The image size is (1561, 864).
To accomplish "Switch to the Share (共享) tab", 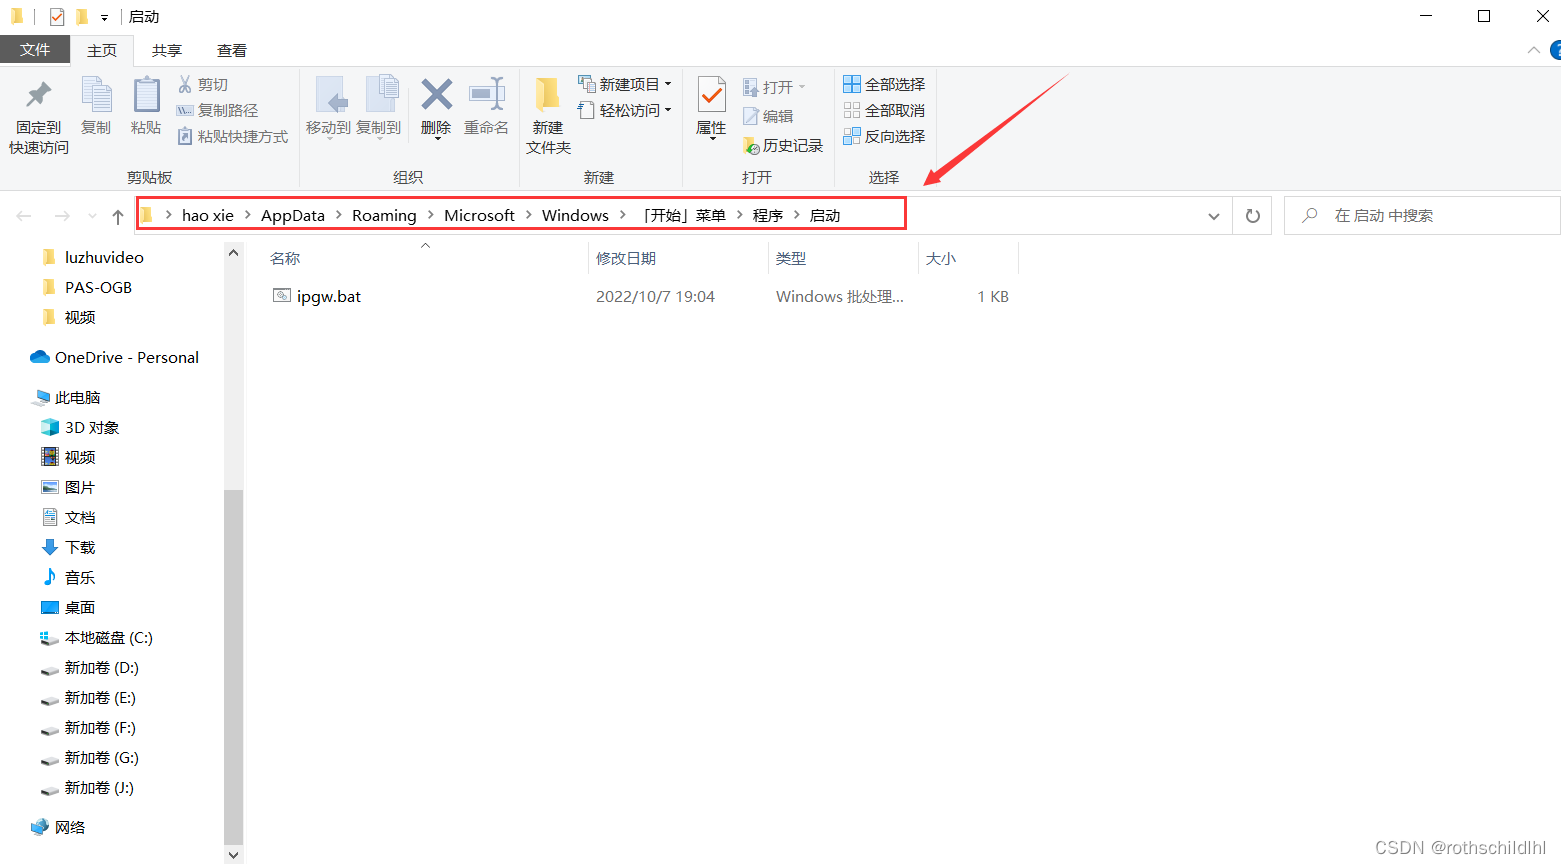I will 167,50.
